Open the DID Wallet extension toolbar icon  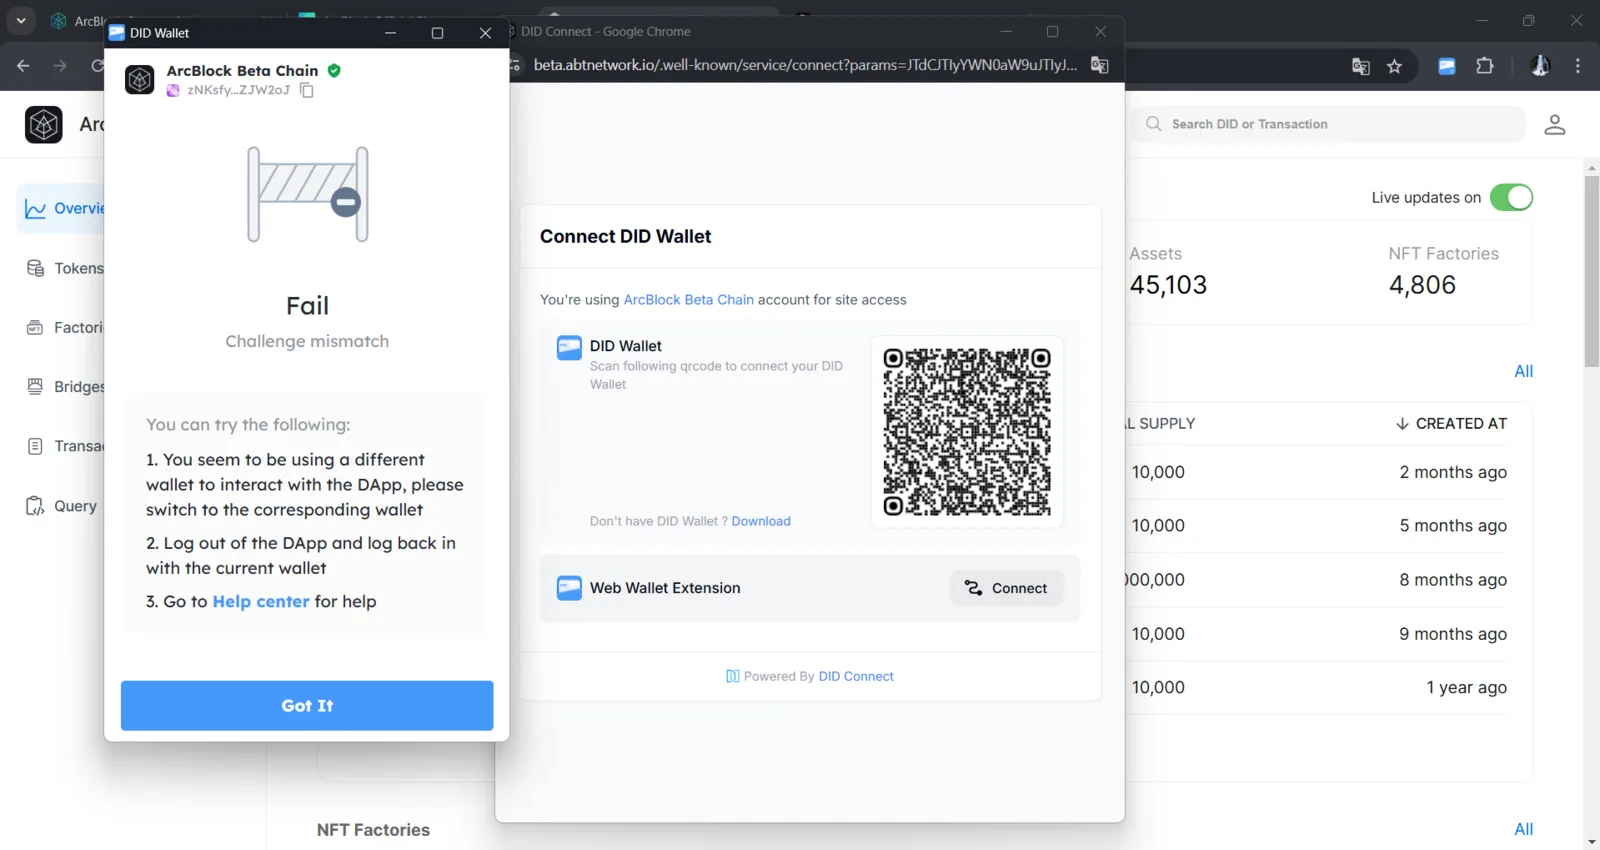pos(1446,67)
